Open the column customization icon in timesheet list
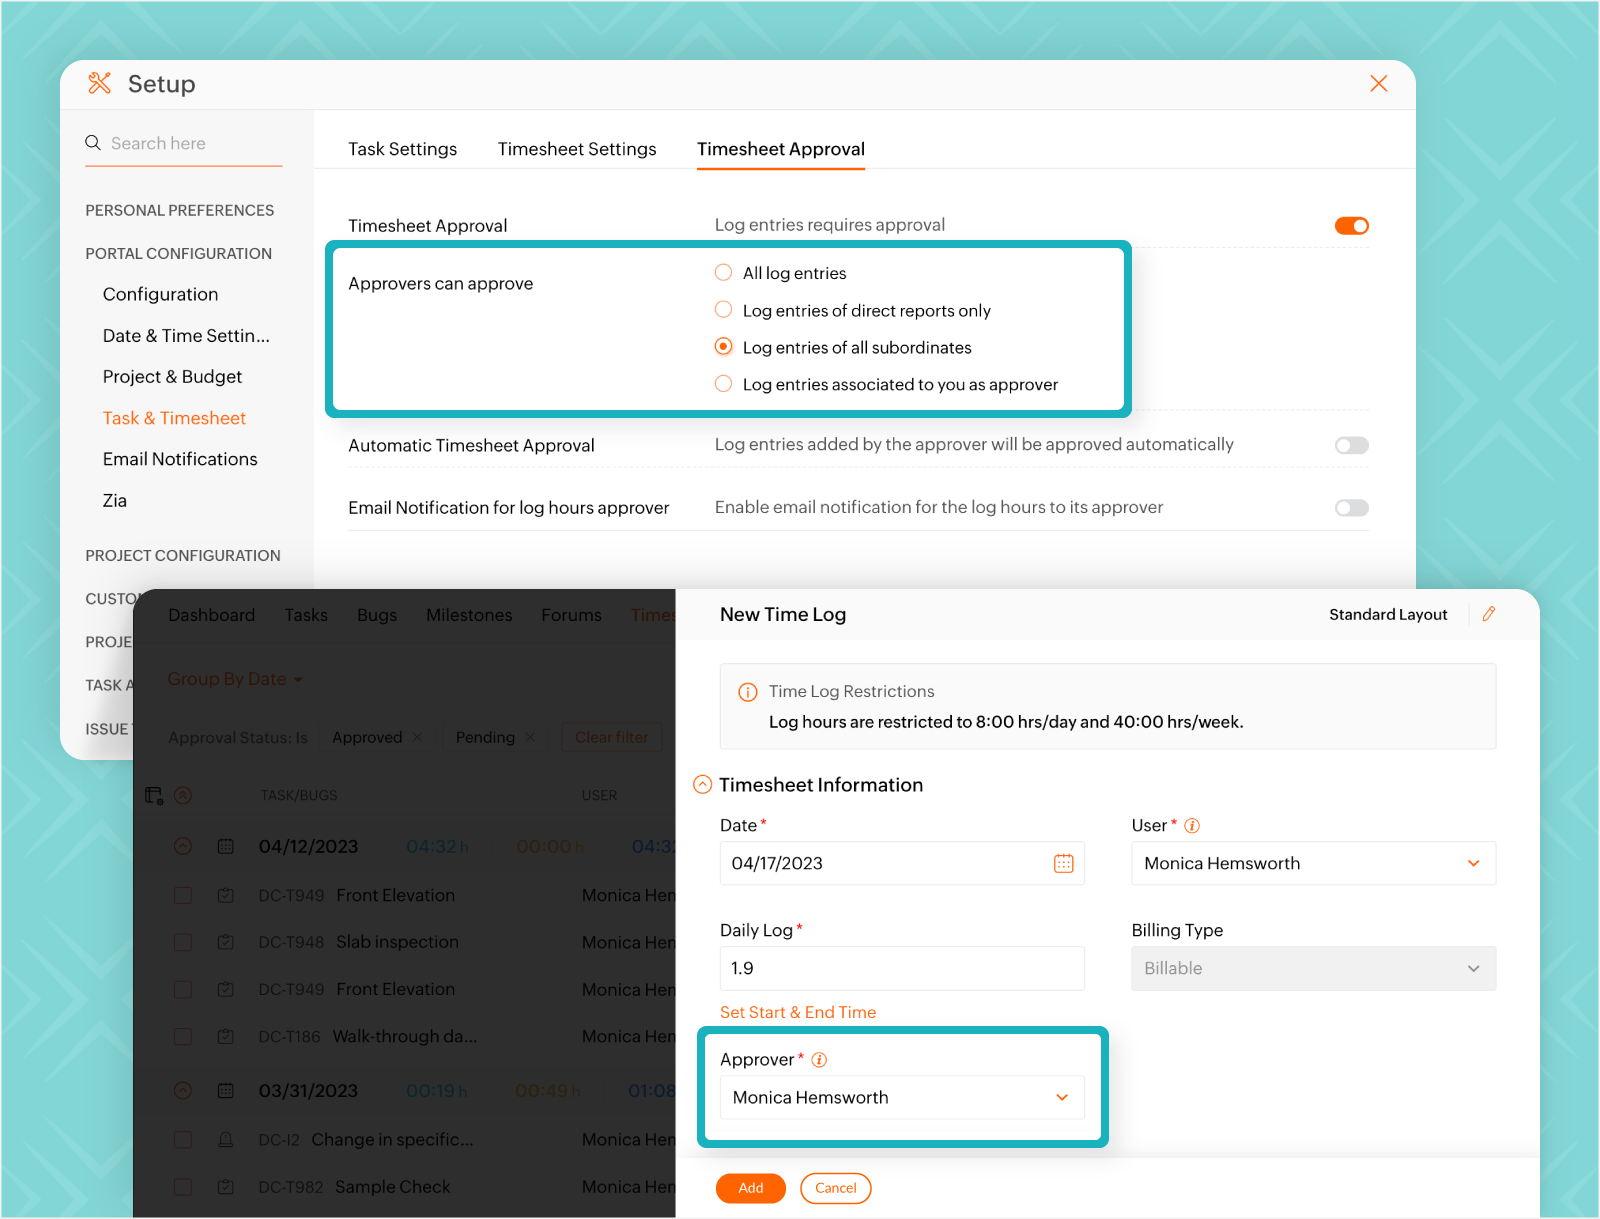Screen dimensions: 1600x1219 pos(154,795)
